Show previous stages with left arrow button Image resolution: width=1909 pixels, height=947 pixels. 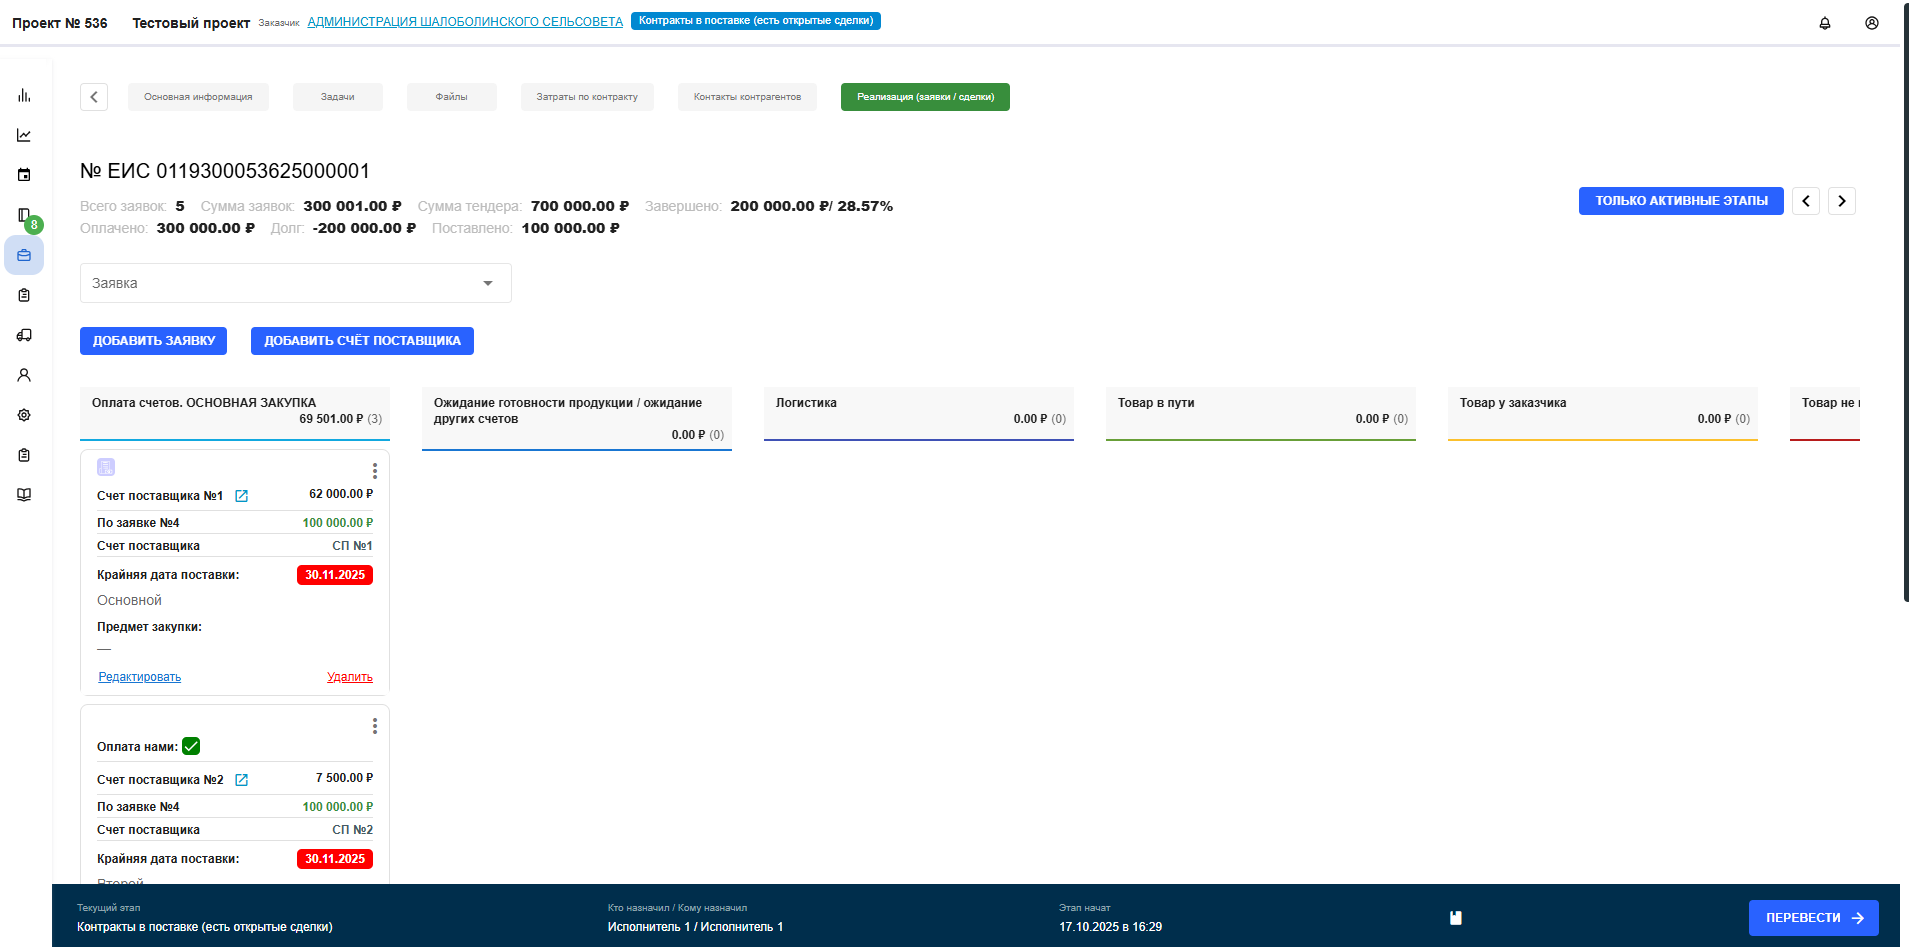(1806, 201)
